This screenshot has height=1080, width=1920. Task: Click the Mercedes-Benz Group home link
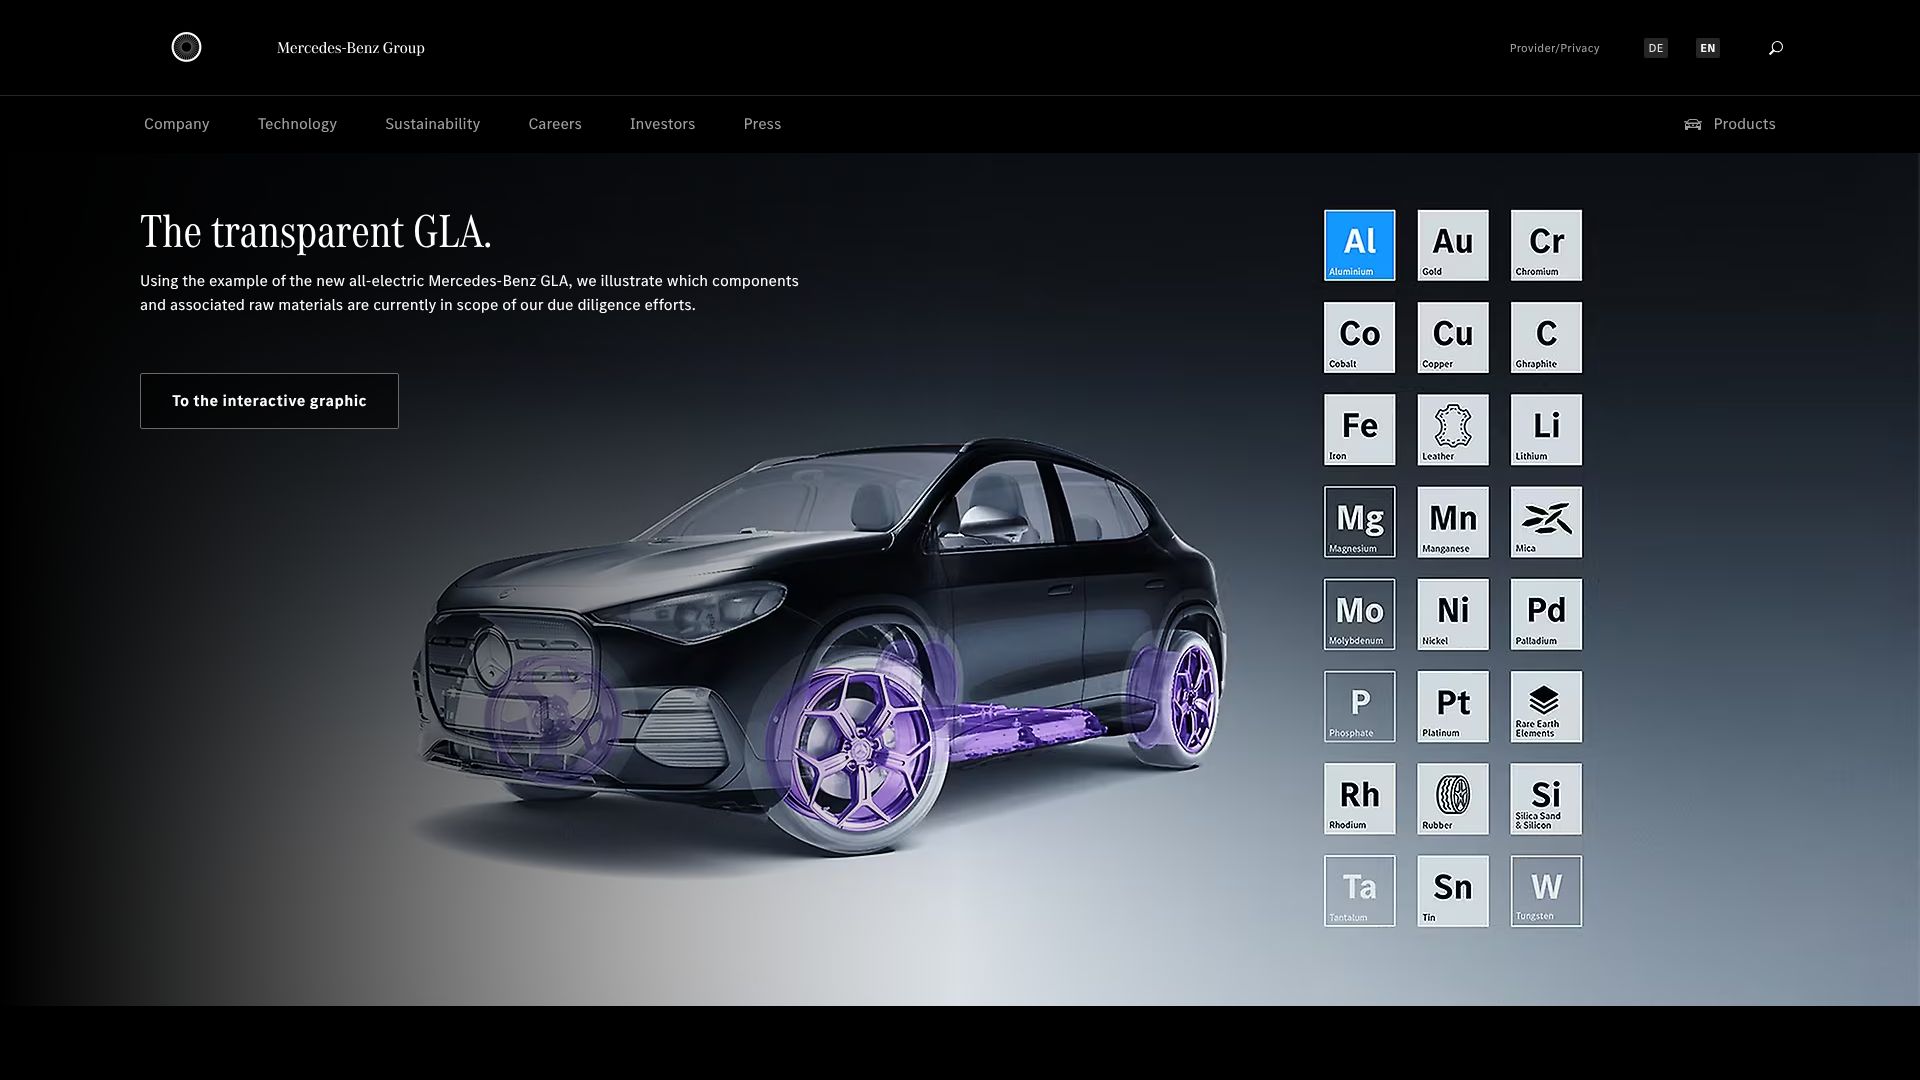(351, 48)
